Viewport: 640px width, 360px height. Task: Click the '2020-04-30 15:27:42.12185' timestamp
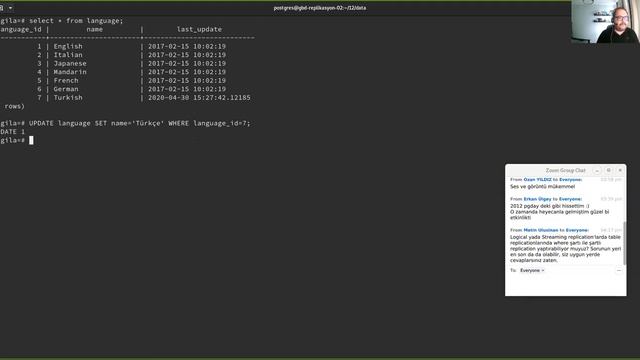tap(199, 98)
